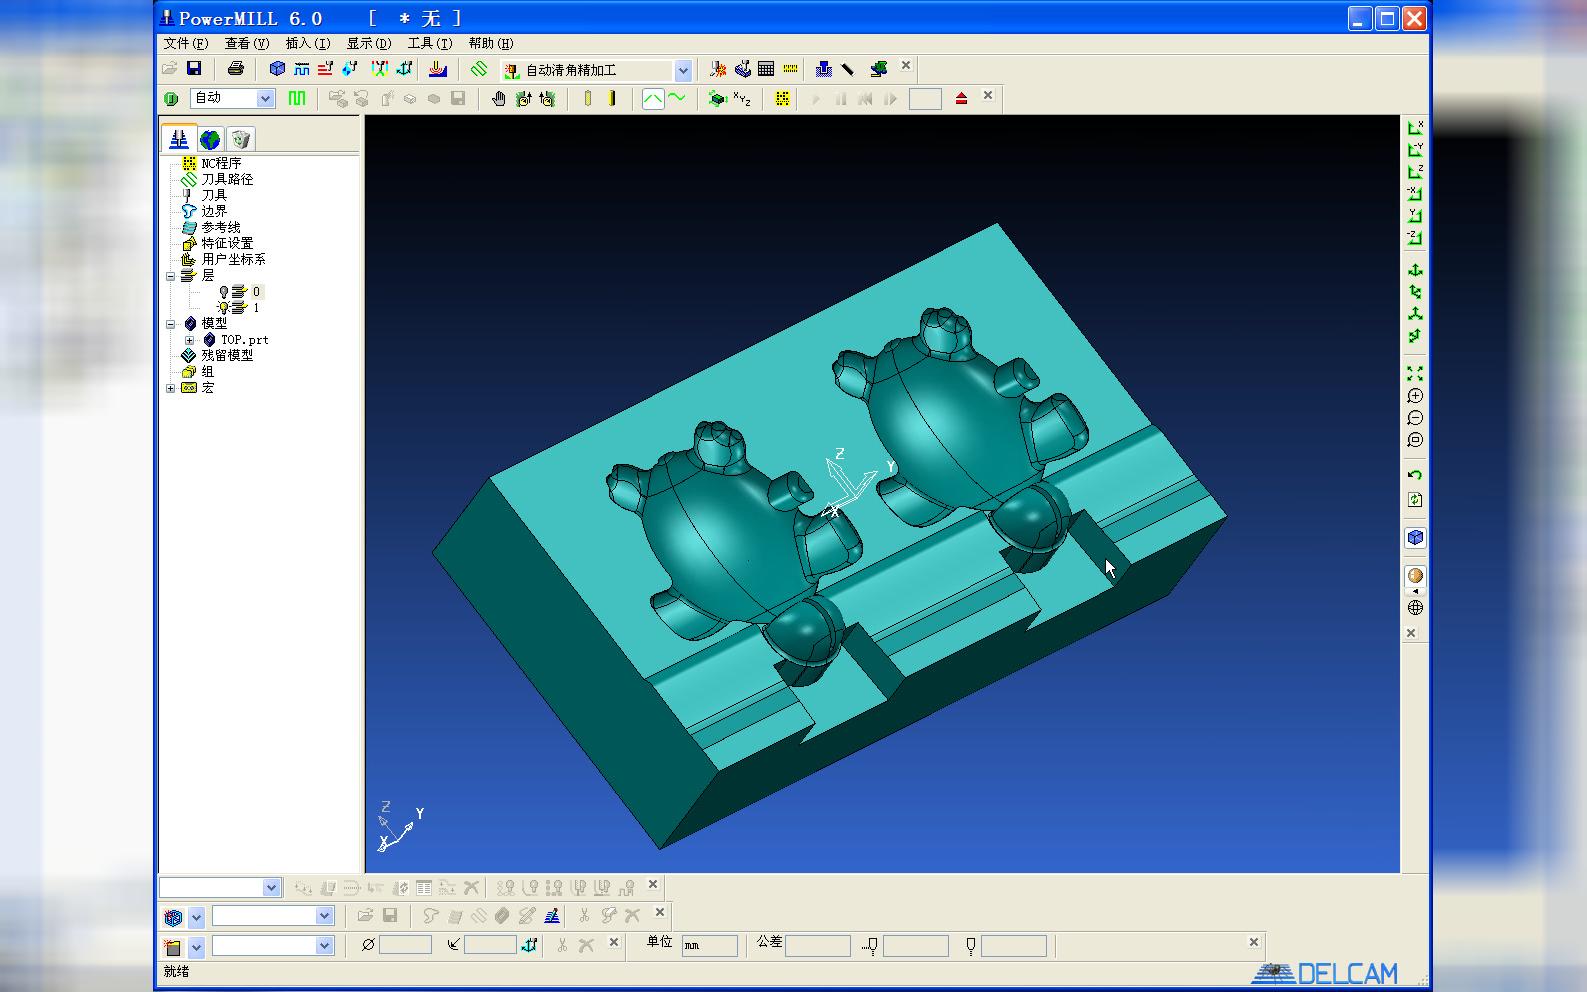Open the recycle bin tab in explorer
The image size is (1587, 992).
(240, 139)
